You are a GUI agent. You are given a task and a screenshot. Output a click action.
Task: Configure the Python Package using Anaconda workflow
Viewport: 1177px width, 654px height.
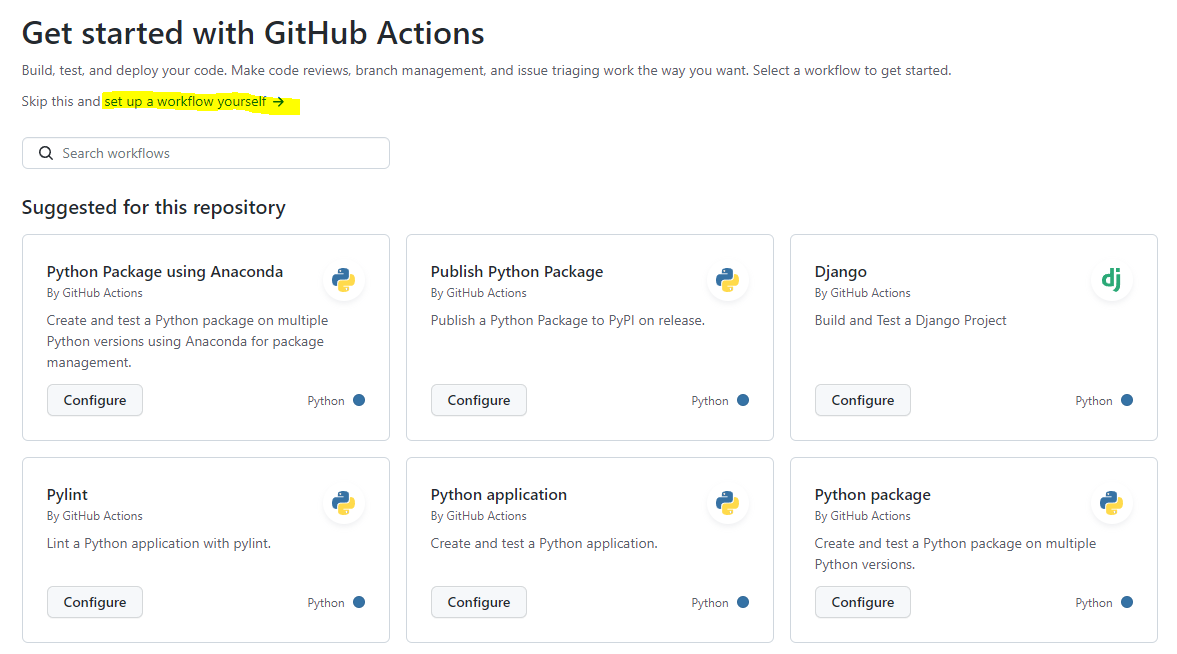pos(95,400)
